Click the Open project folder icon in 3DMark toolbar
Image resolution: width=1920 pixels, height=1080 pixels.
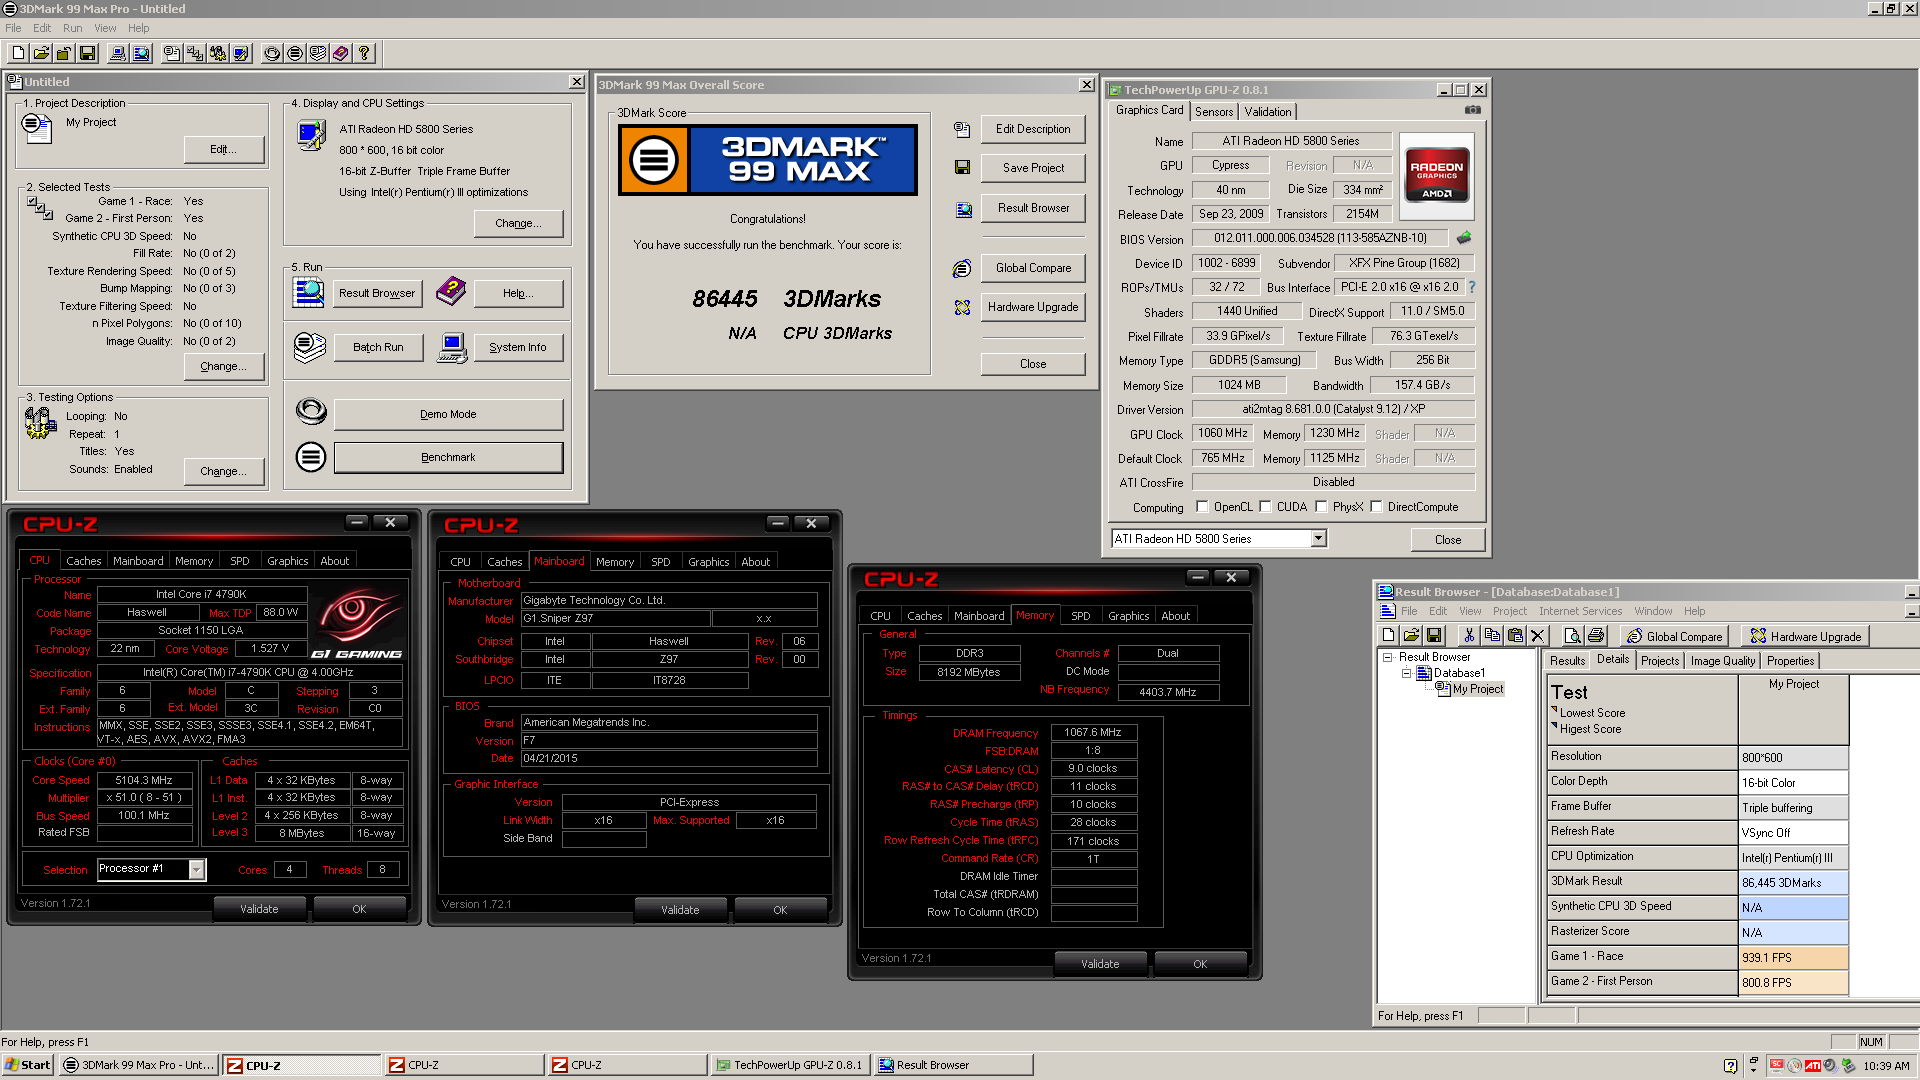tap(41, 53)
